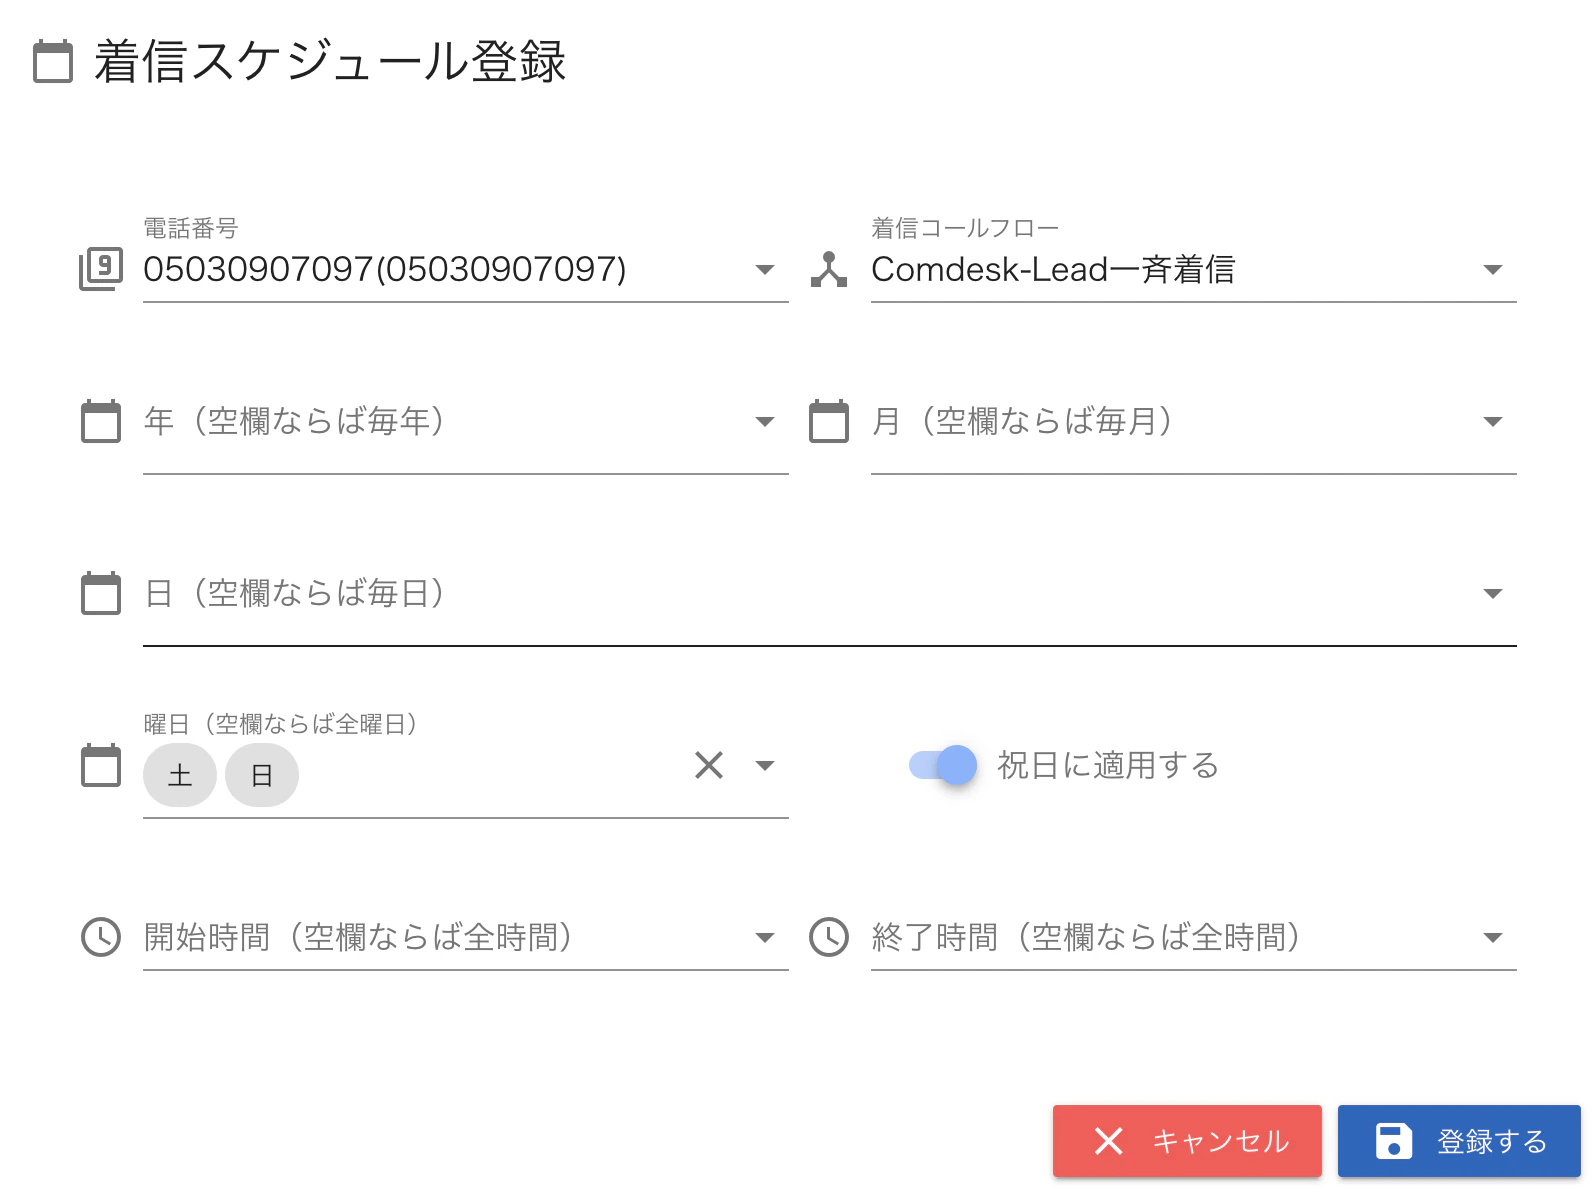Click the Comdesk-Lead一斉着信 call flow value
This screenshot has height=1192, width=1594.
[x=1053, y=269]
